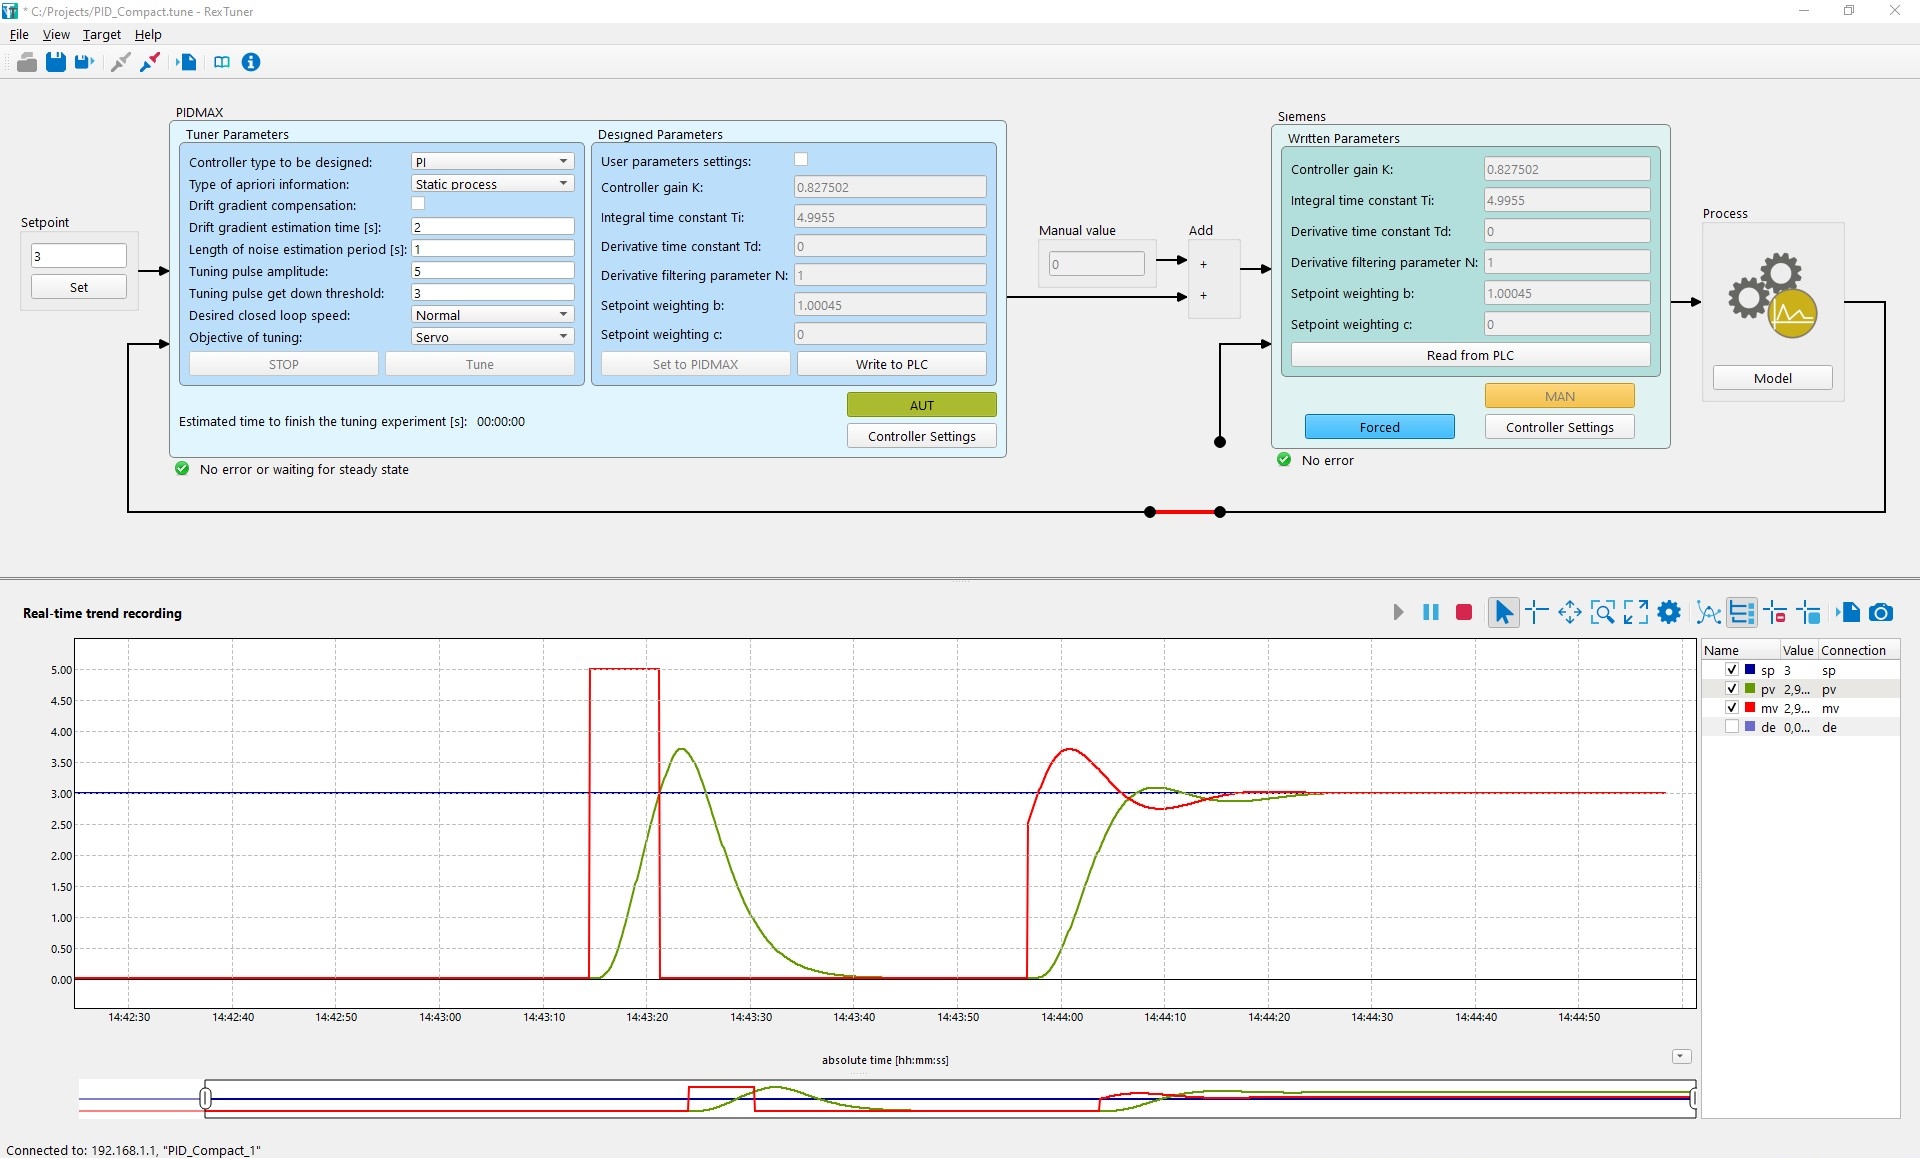
Task: Open Controller type to be designed dropdown
Action: [x=492, y=162]
